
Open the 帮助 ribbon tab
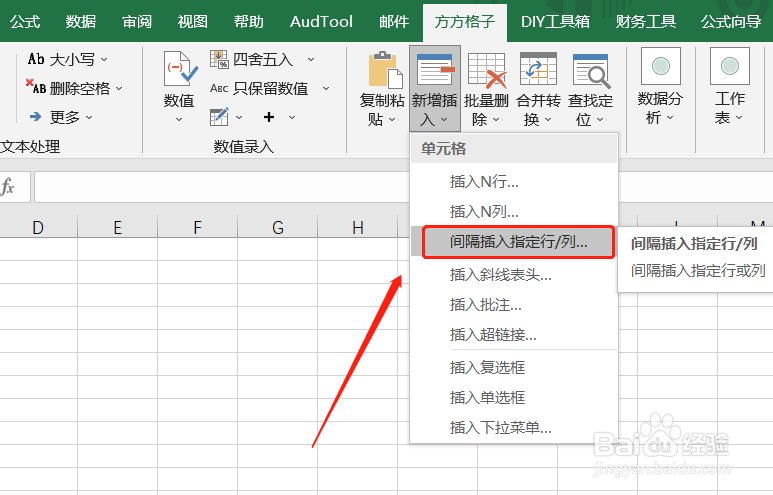[x=248, y=22]
